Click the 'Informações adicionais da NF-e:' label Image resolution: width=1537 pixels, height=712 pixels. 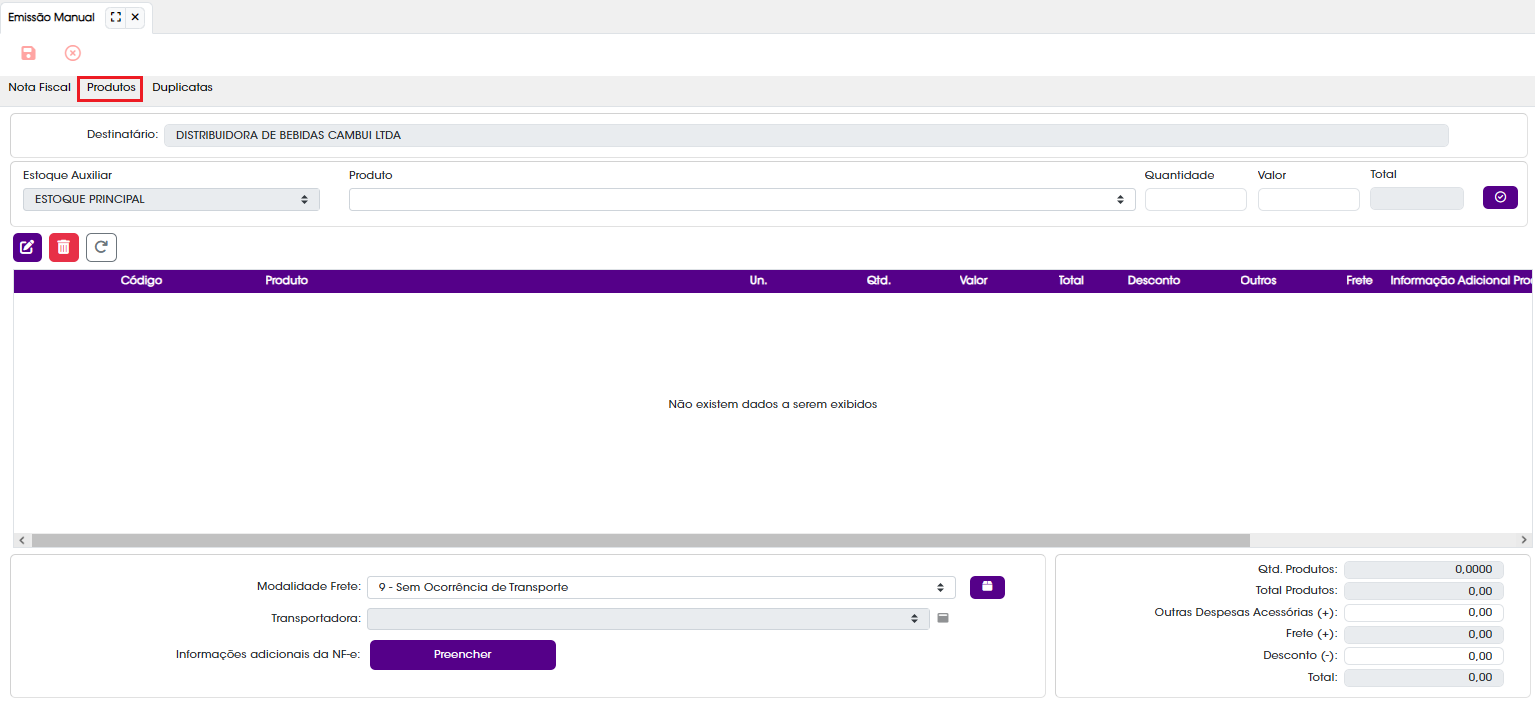(x=267, y=655)
